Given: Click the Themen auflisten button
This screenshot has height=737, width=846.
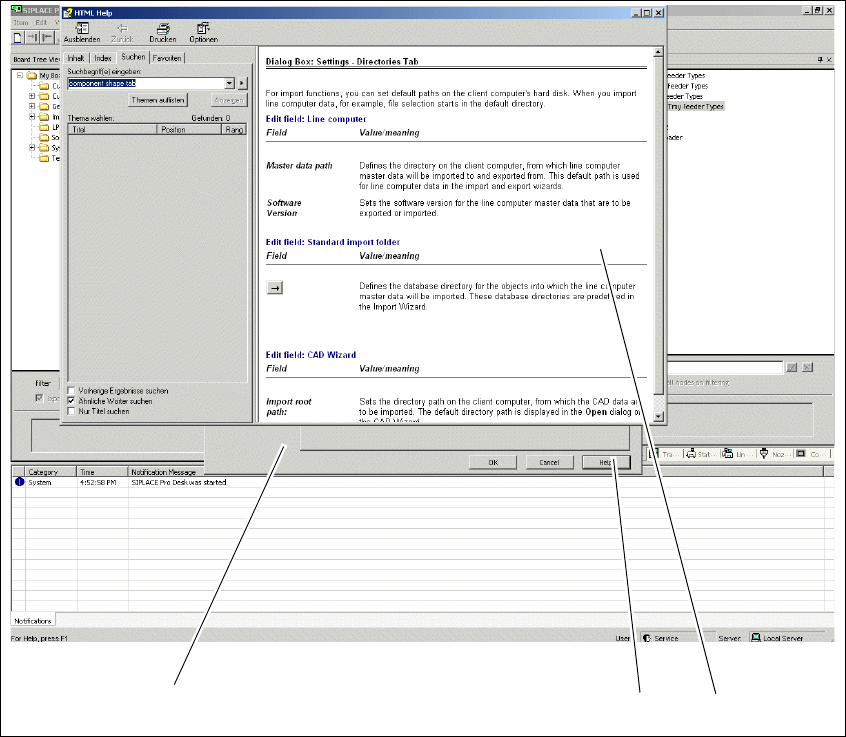Looking at the screenshot, I should point(158,101).
